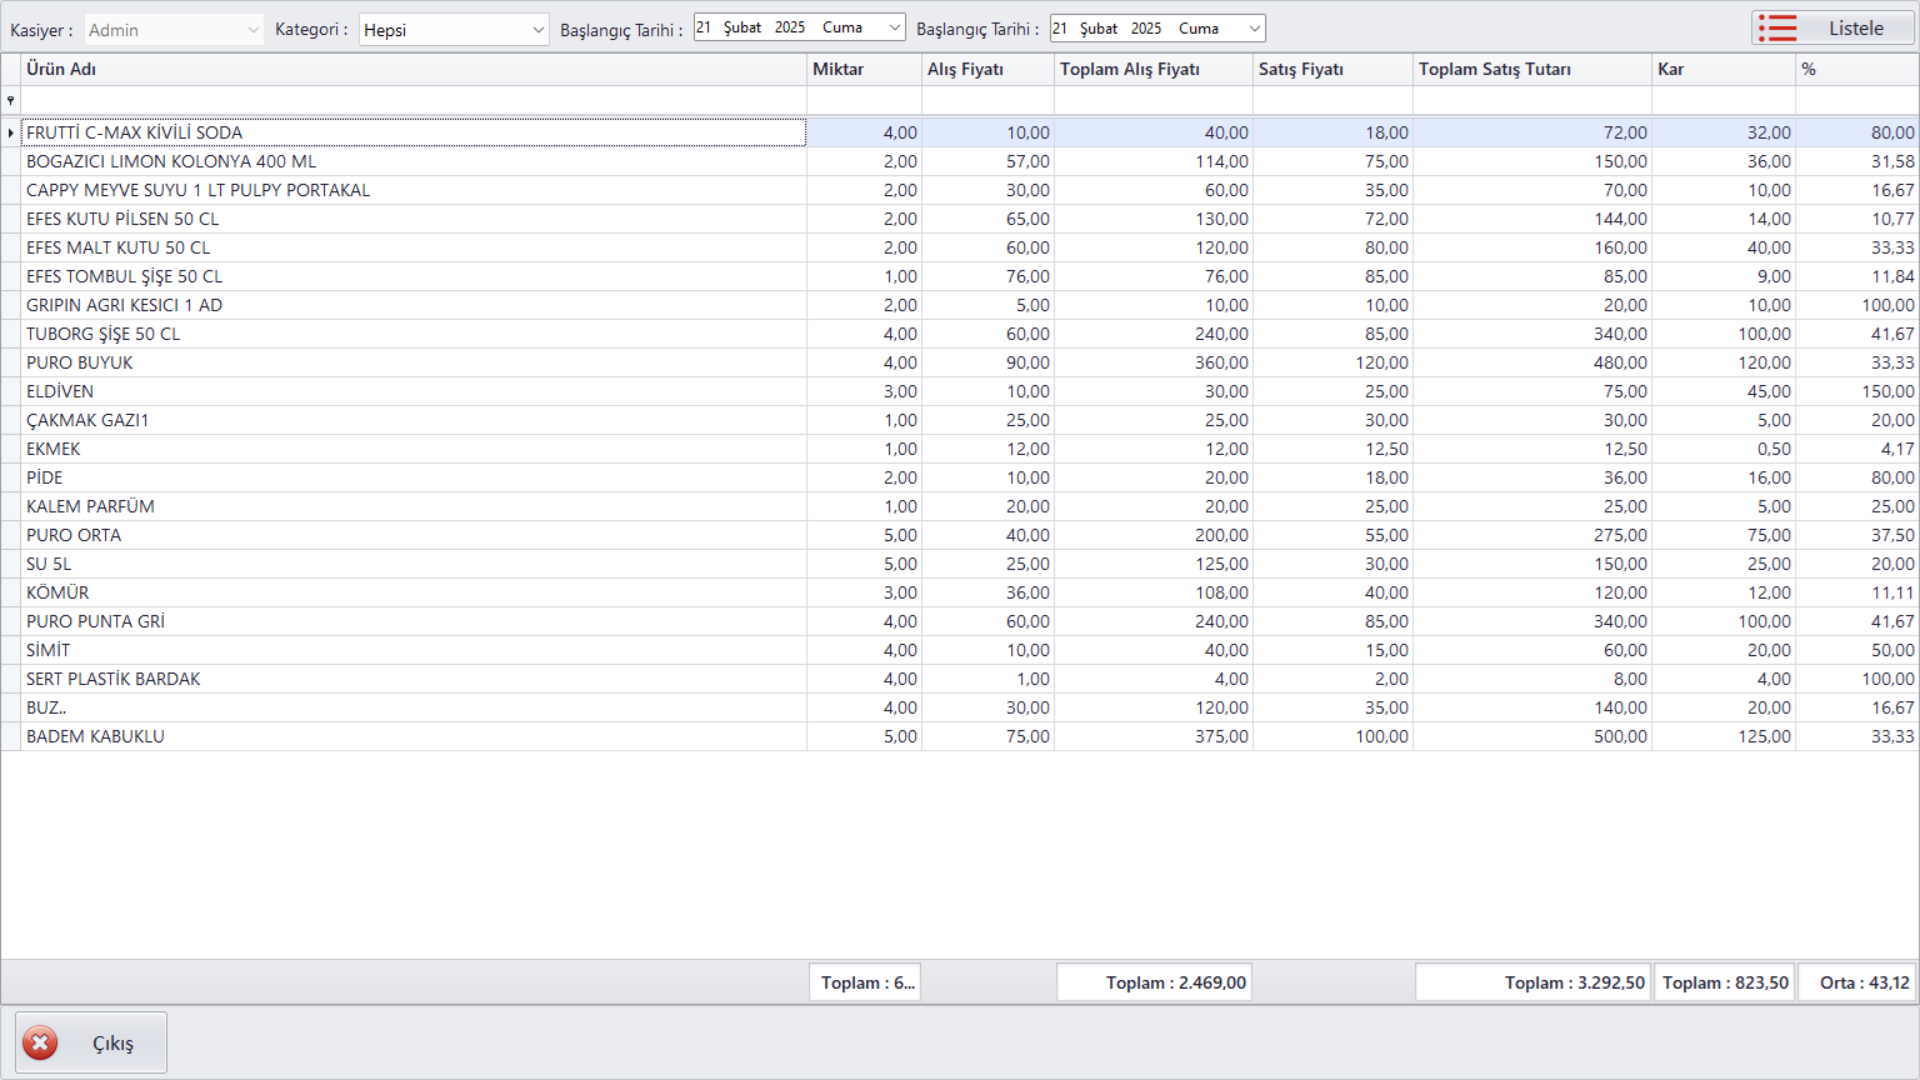Click the Orta : 43,12 average summary
Screen dimensions: 1920x1080
coord(1858,982)
